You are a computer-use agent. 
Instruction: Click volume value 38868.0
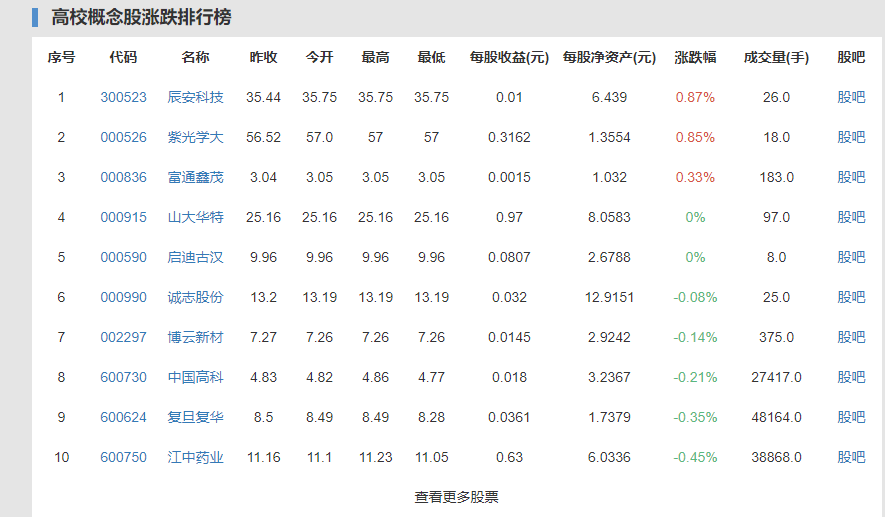[776, 457]
